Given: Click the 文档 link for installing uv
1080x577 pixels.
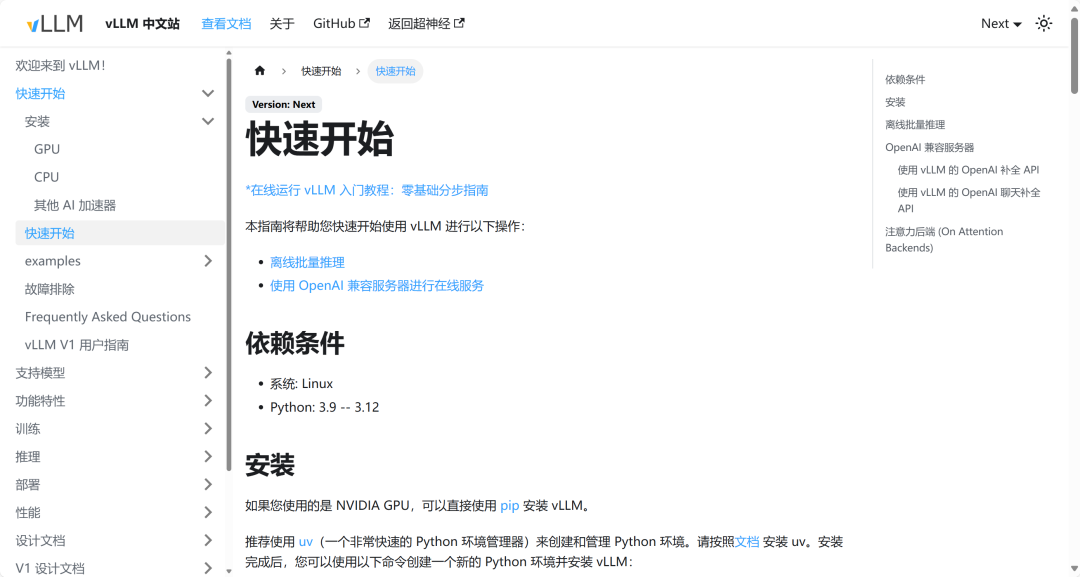Looking at the screenshot, I should (747, 542).
